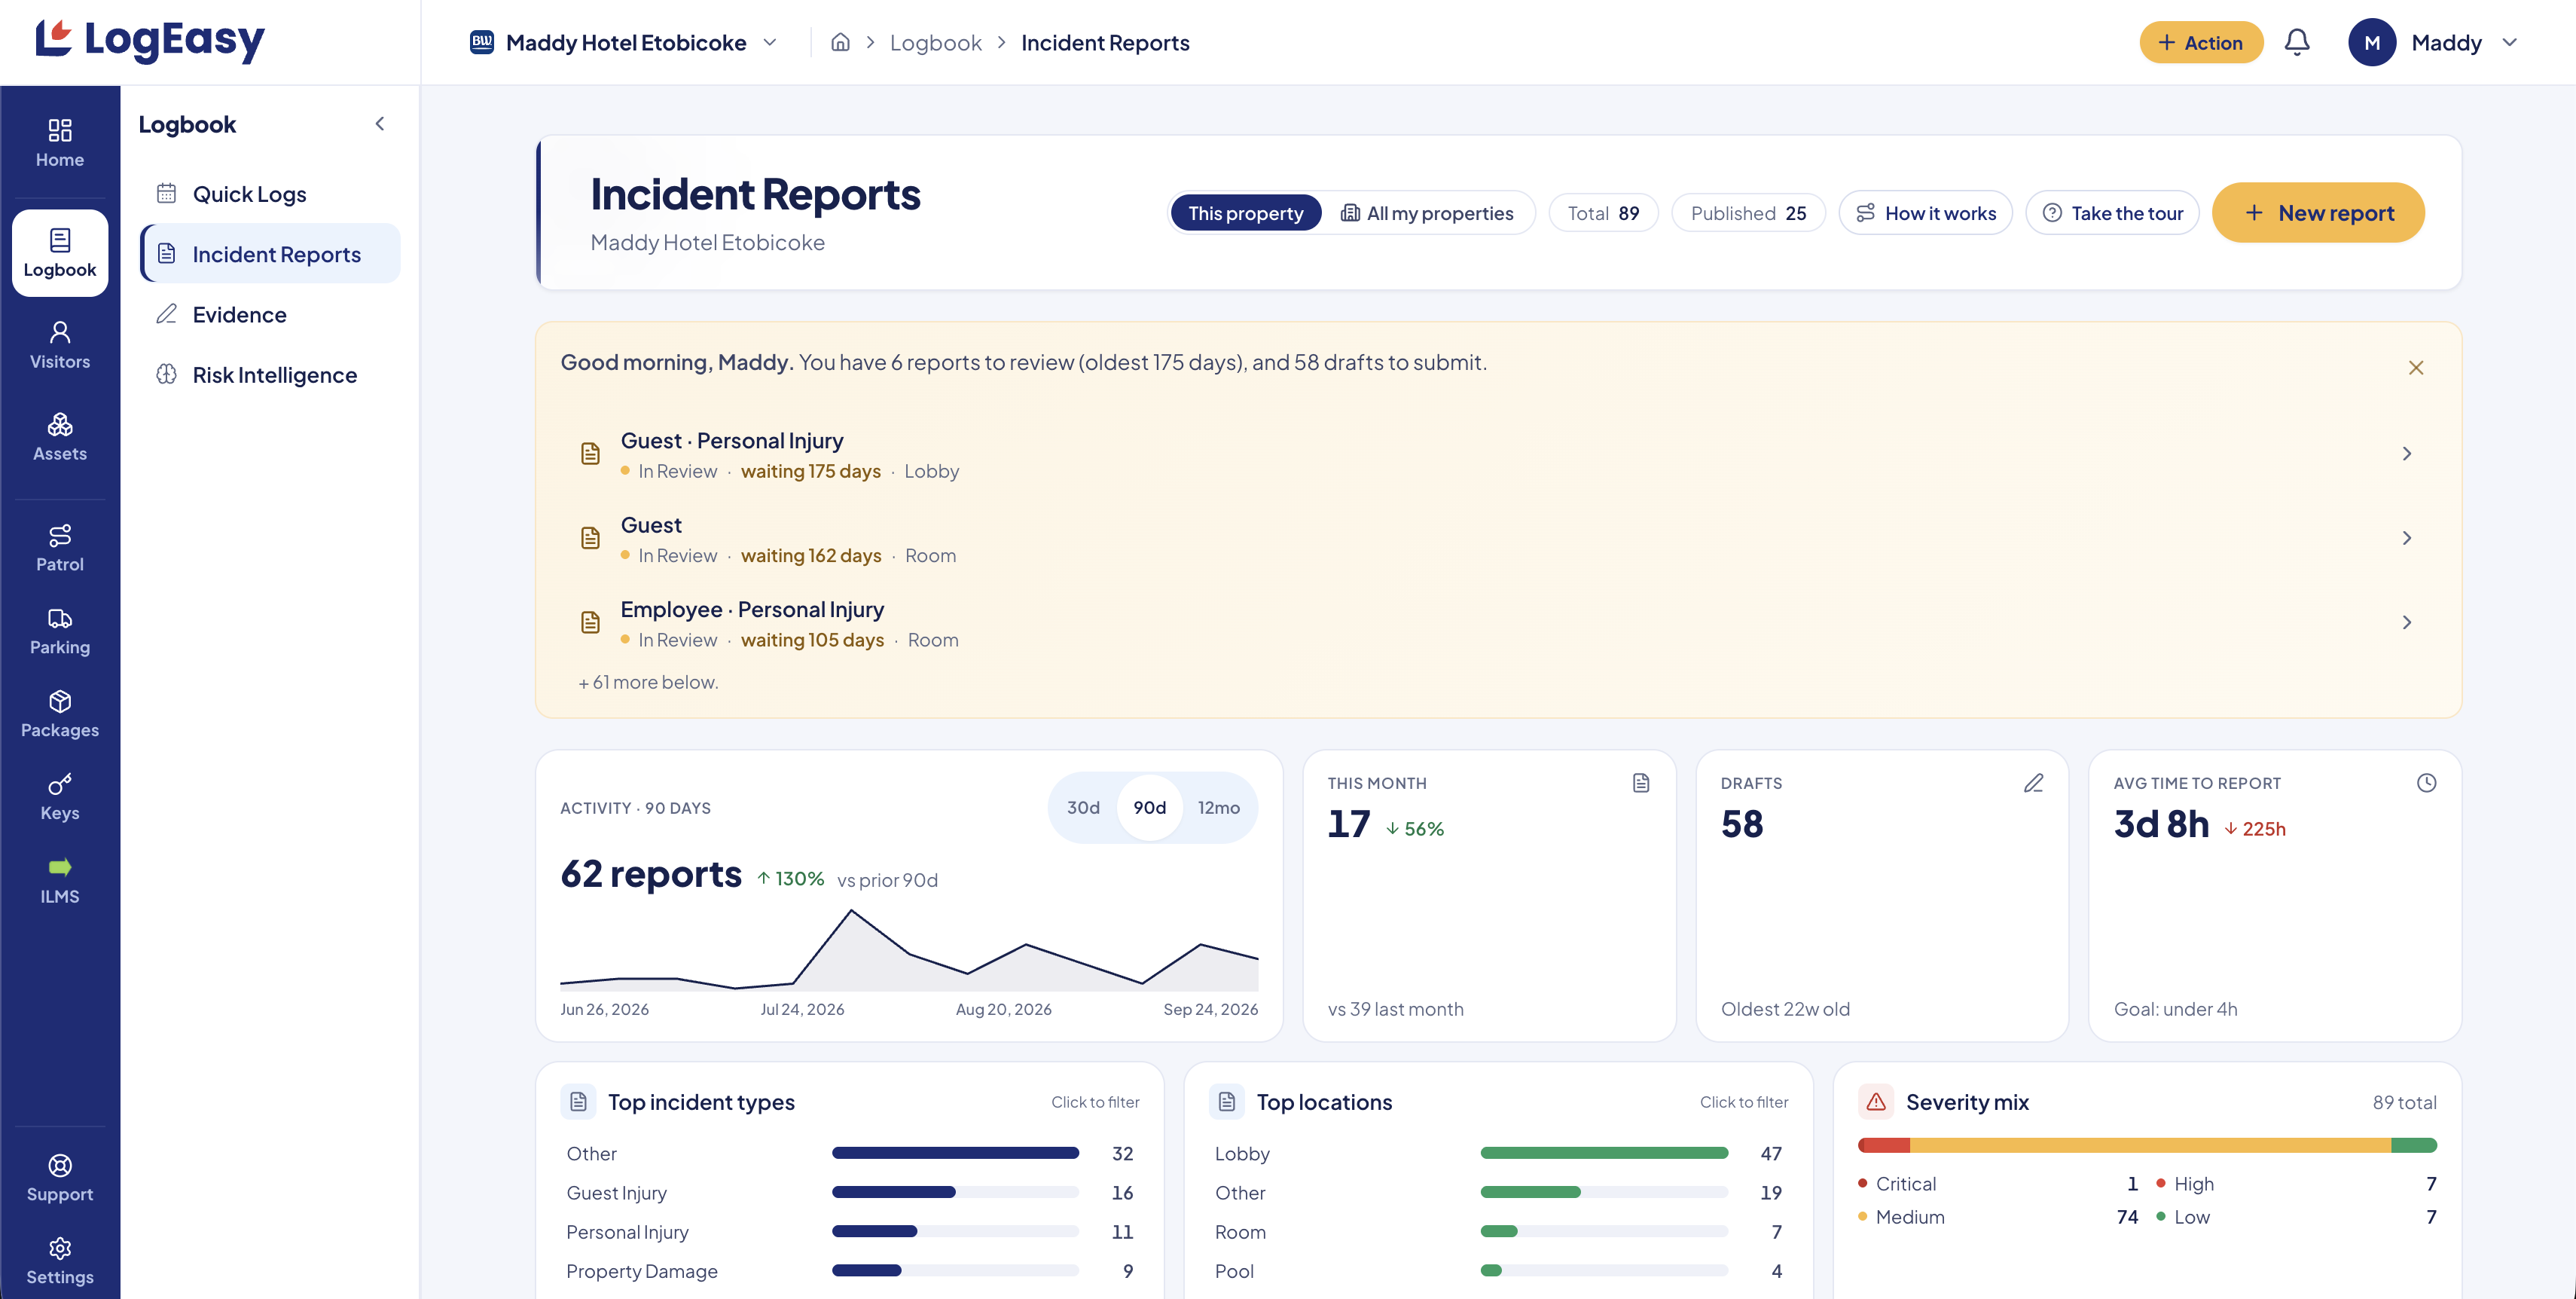The width and height of the screenshot is (2576, 1299).
Task: Dismiss the Good morning banner
Action: tap(2415, 368)
